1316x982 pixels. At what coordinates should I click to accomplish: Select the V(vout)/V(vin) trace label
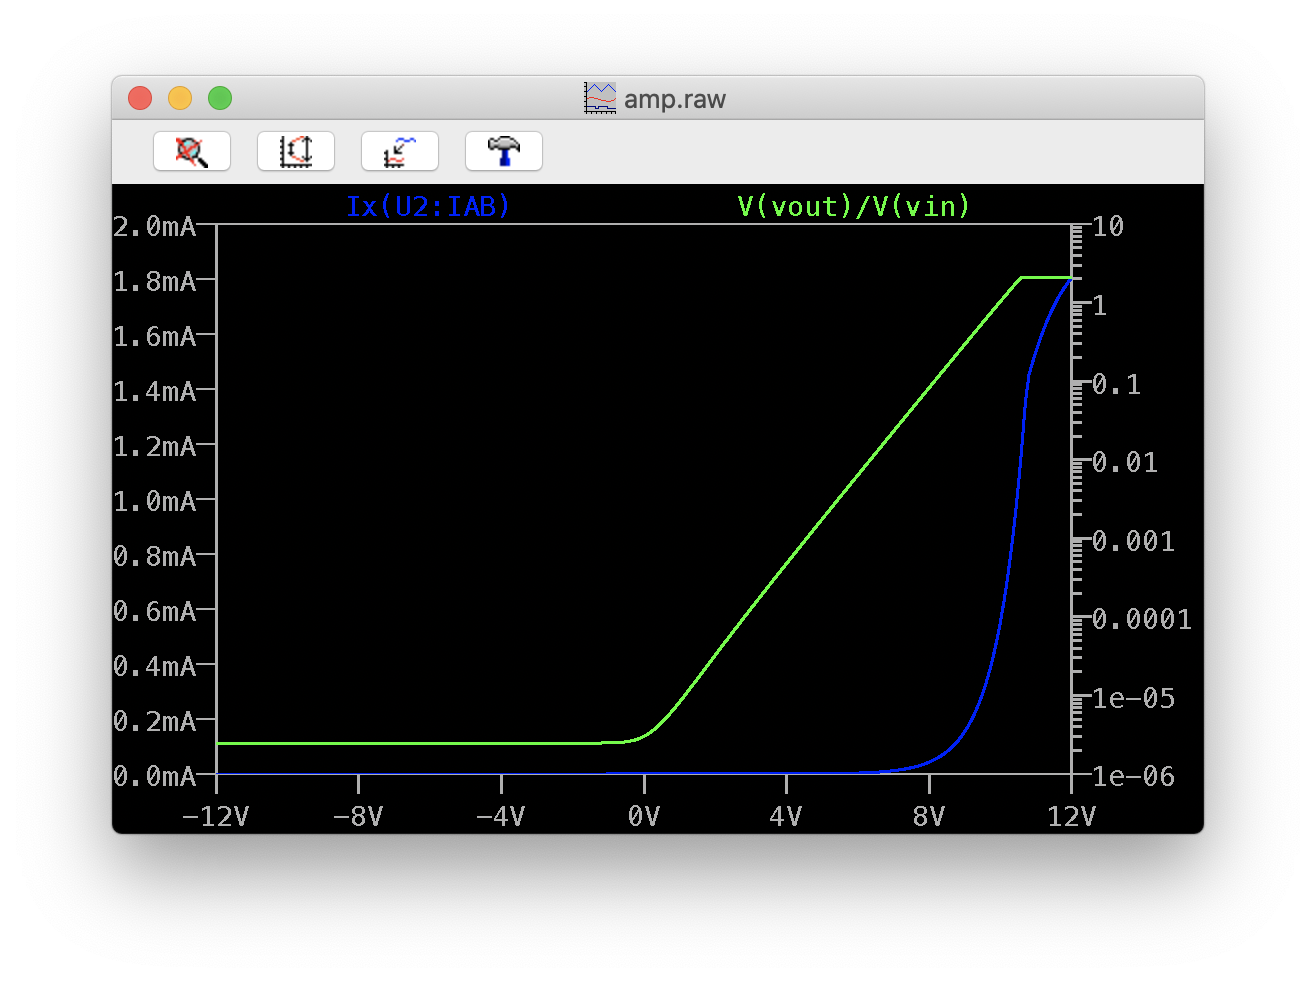[854, 206]
